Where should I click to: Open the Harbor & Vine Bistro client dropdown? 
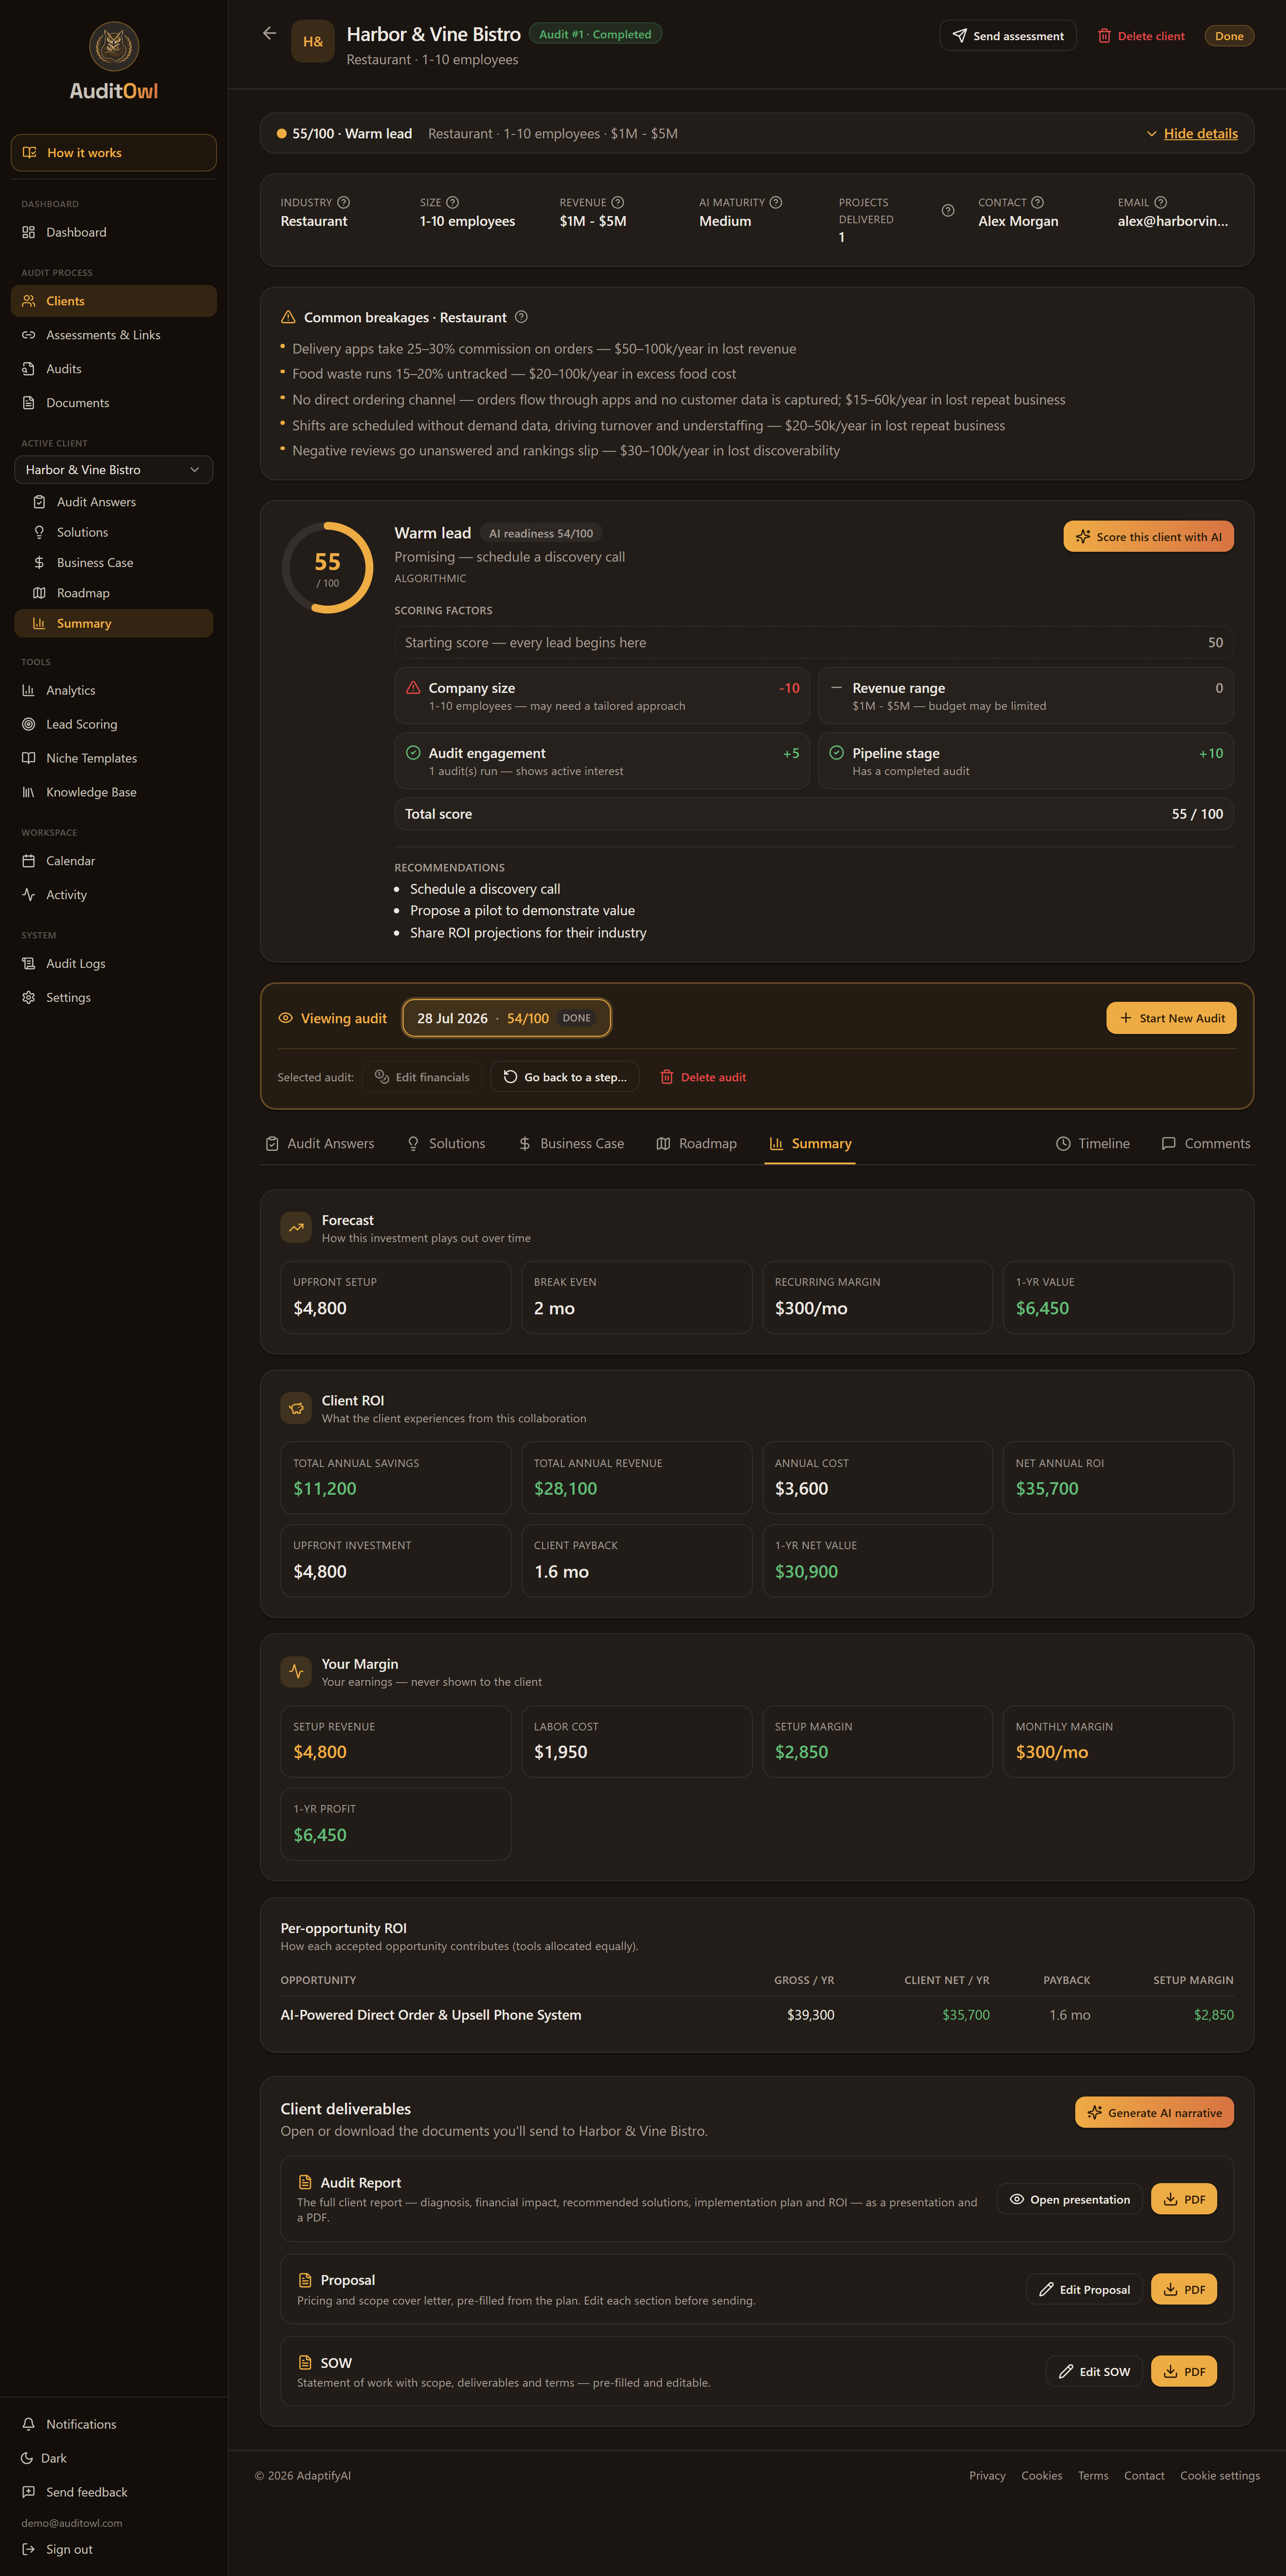click(114, 470)
